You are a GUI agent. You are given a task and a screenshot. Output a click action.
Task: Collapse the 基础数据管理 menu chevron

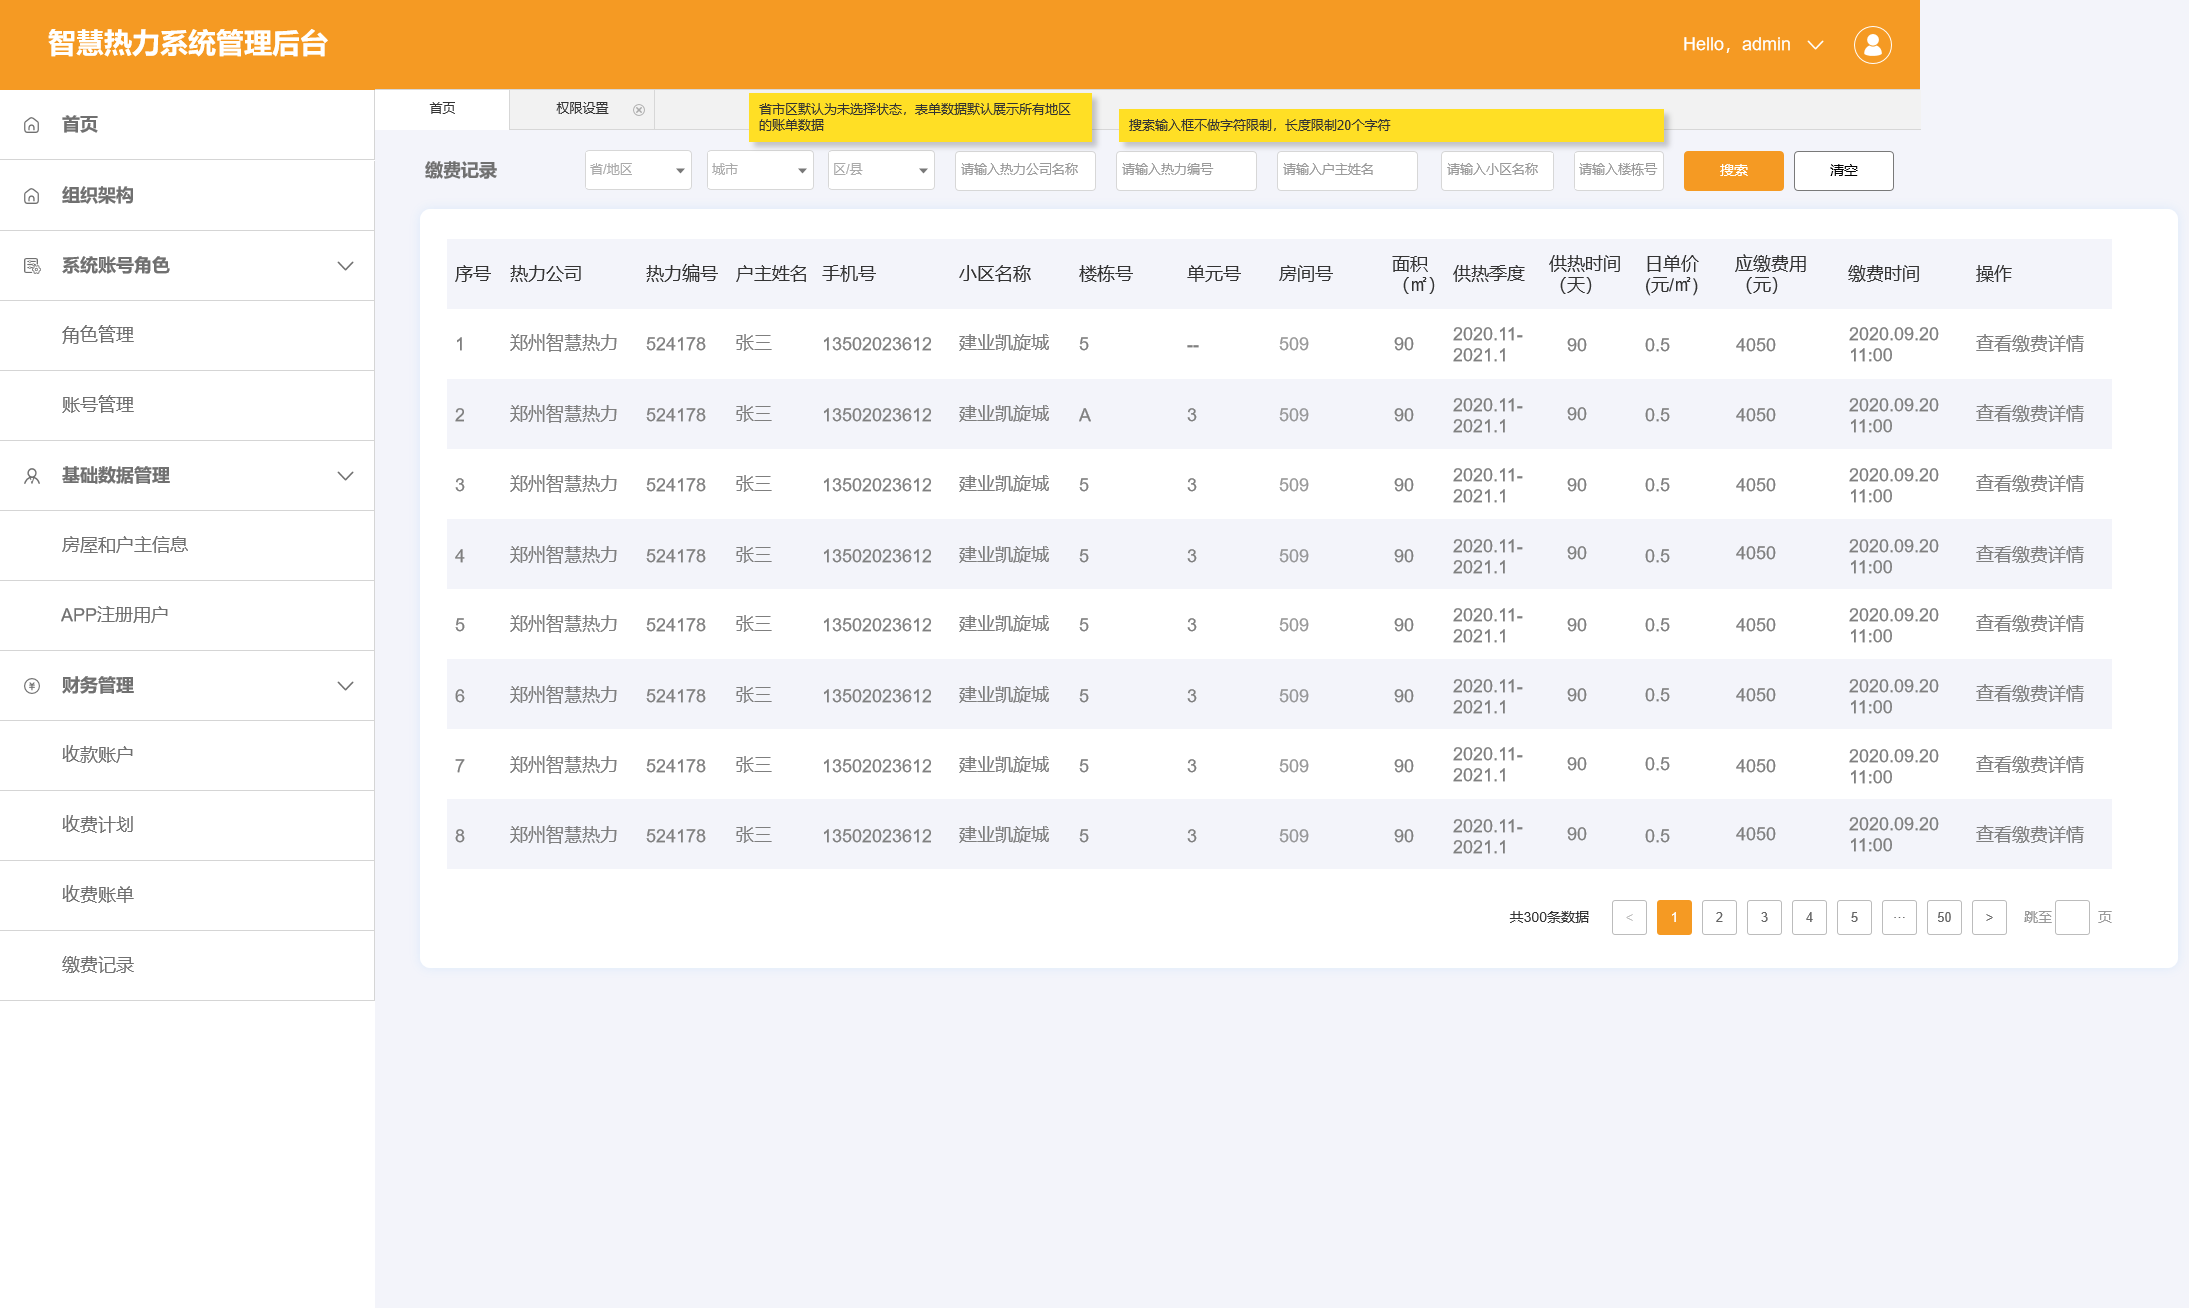tap(345, 476)
